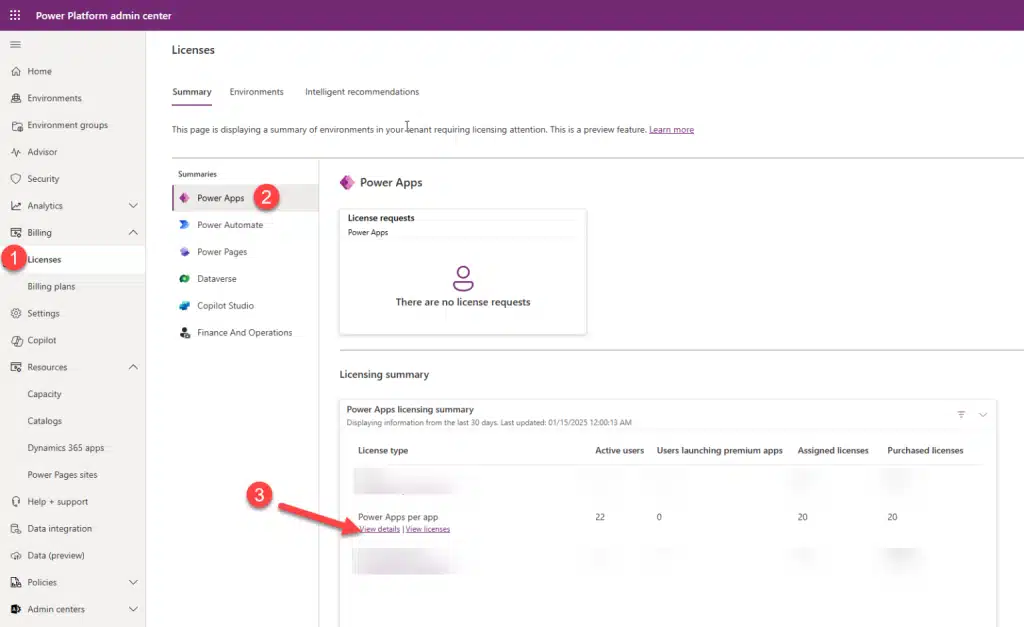Open Environment groups page
The width and height of the screenshot is (1024, 627).
click(x=72, y=125)
